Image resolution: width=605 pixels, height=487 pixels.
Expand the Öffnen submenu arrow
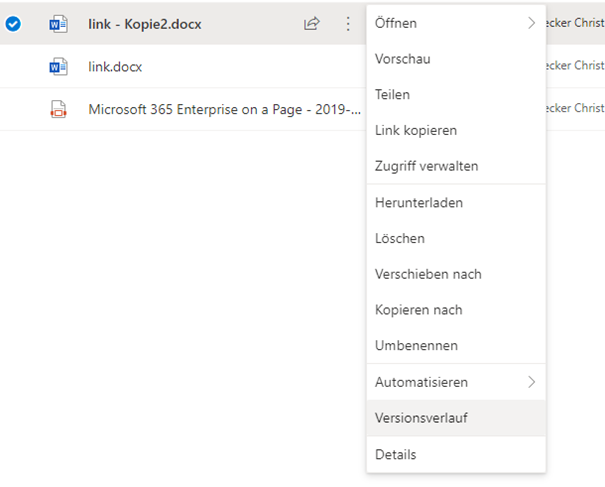click(x=531, y=23)
